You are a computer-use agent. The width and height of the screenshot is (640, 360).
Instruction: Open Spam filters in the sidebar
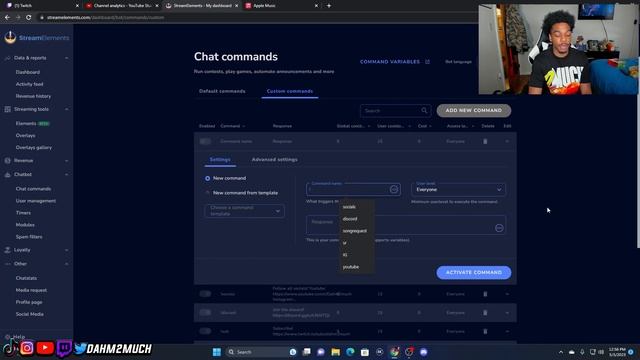(x=29, y=237)
